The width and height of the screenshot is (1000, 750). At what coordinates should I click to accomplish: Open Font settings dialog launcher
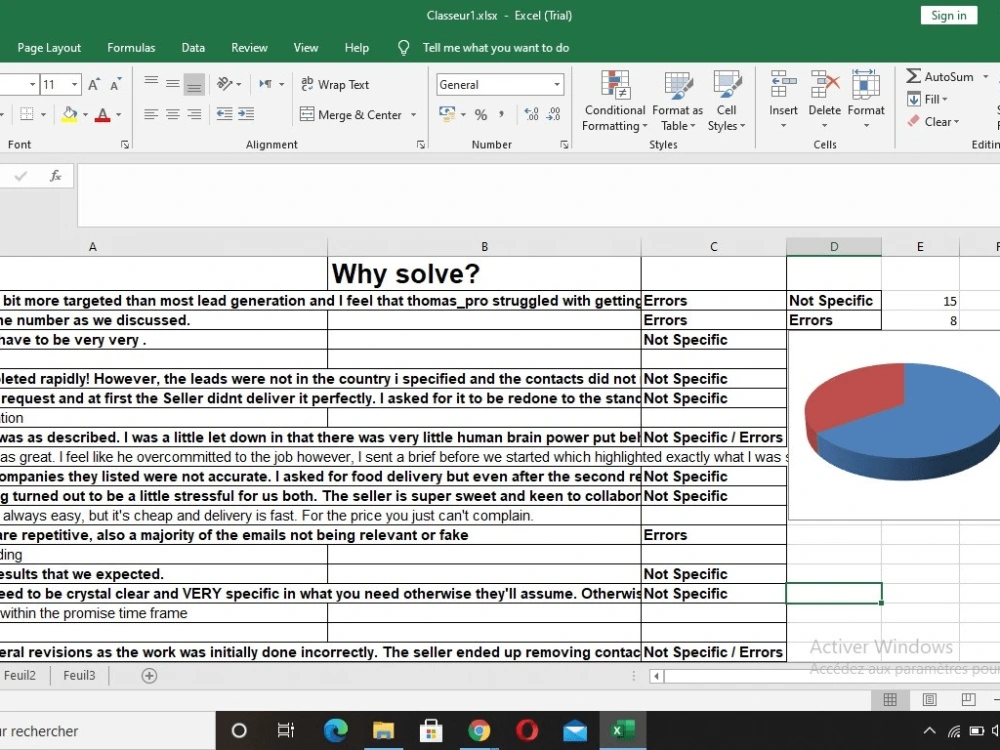point(125,145)
